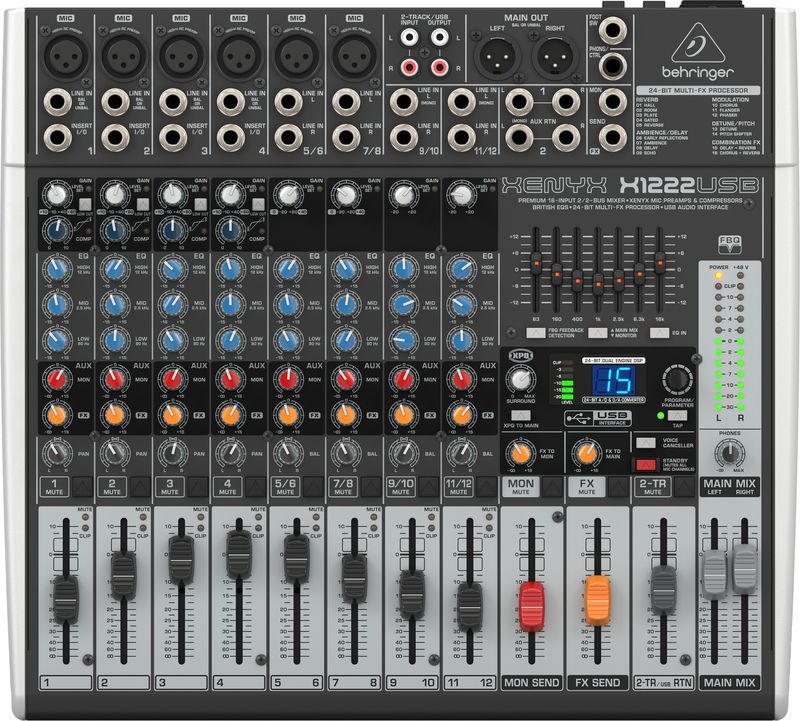Toggle the MON MUTE button
The image size is (800, 721).
[x=553, y=486]
